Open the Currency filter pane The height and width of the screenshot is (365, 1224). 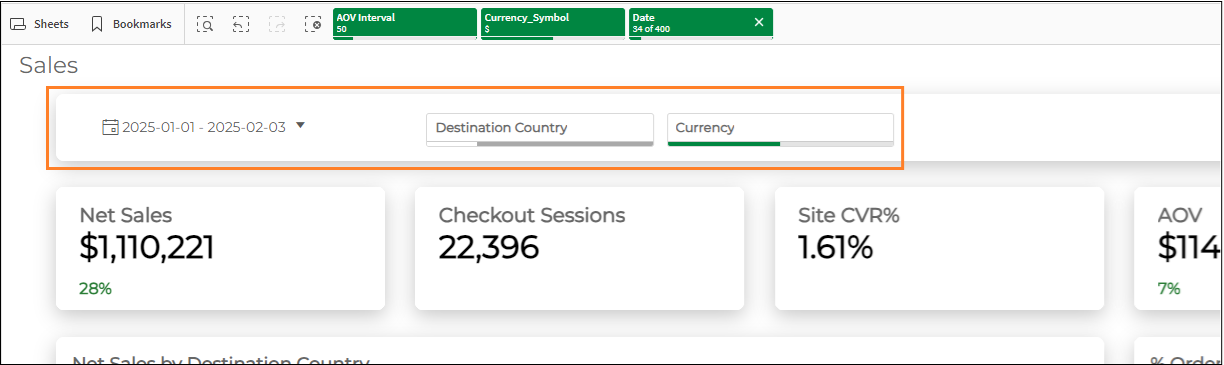[x=780, y=129]
